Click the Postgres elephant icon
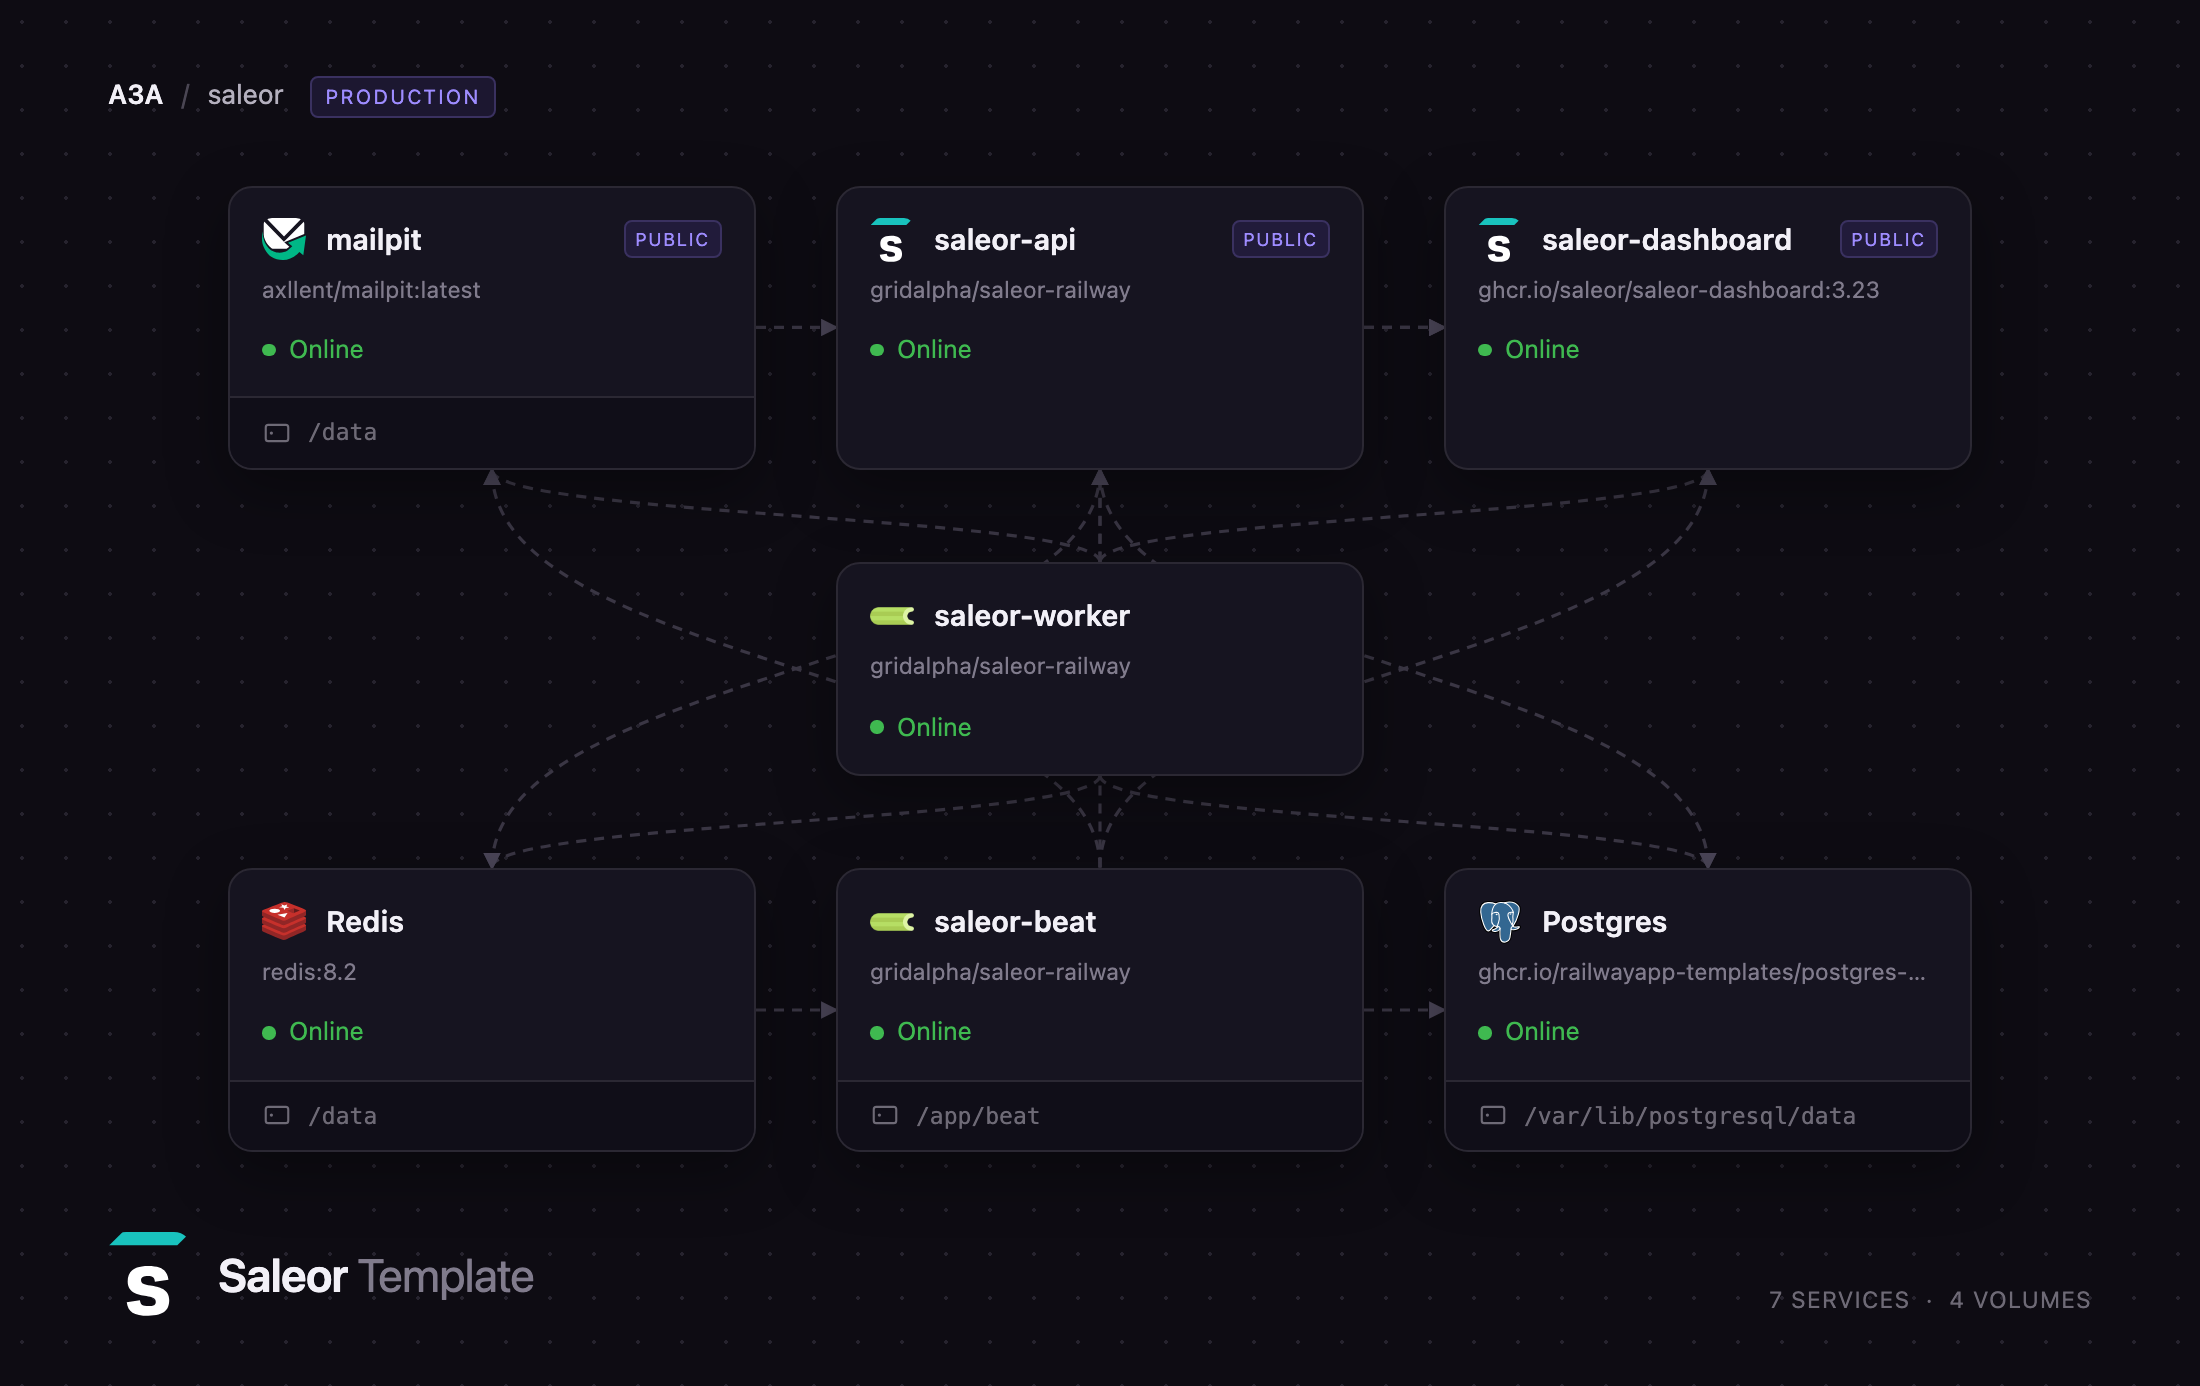Screen dimensions: 2200x1386 click(1500, 921)
